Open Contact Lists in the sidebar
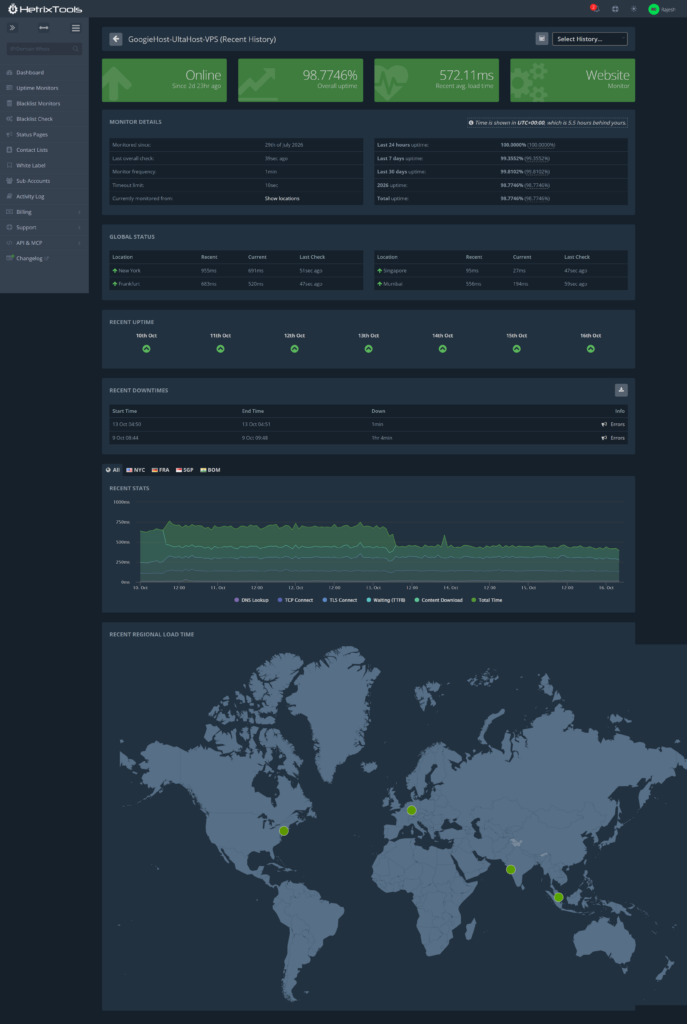Screen dimensions: 687x1024 [x=44, y=150]
